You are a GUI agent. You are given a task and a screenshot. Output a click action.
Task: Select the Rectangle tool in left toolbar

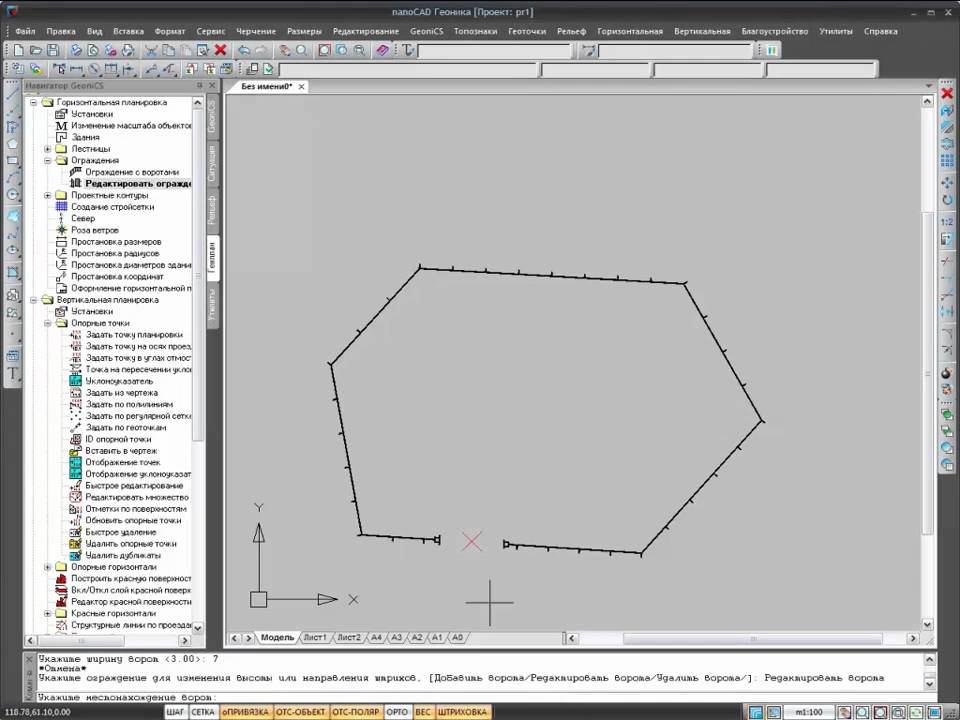12,161
